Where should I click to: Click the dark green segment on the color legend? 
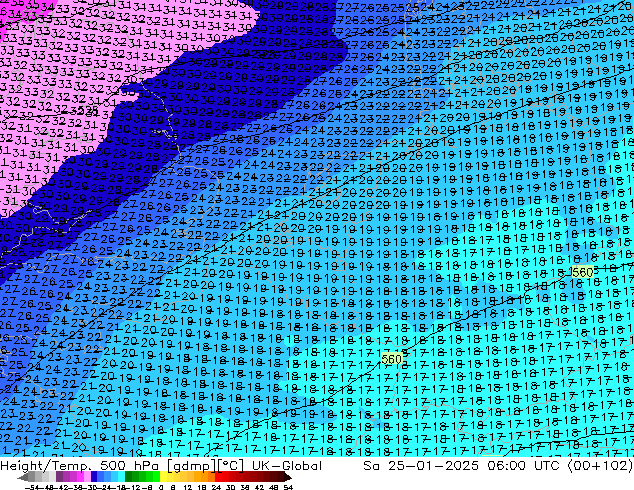tap(129, 477)
